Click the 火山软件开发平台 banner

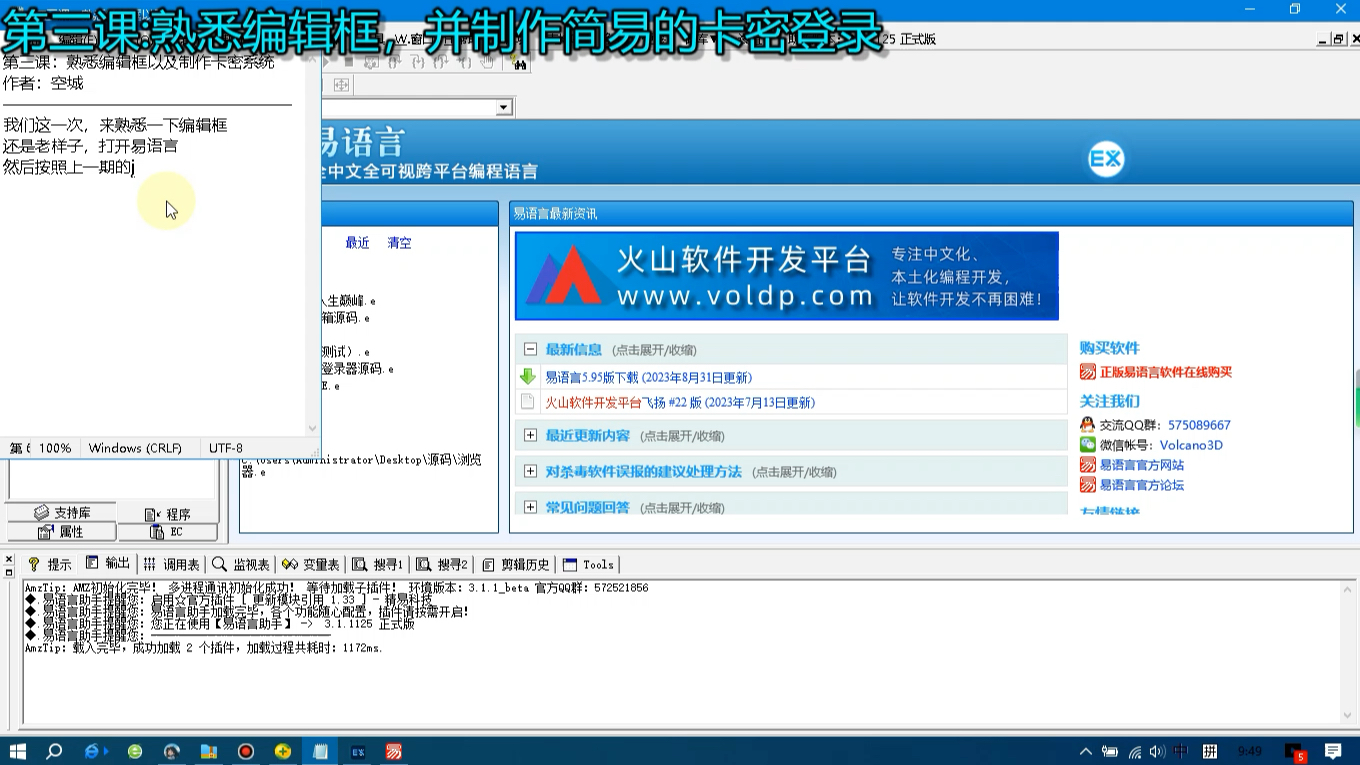pos(786,276)
